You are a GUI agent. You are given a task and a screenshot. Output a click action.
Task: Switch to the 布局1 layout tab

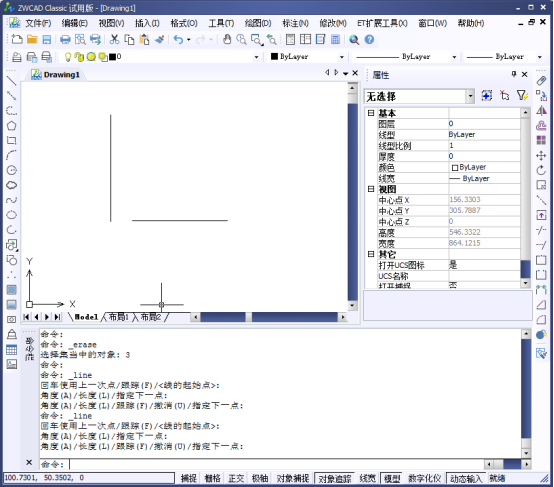[119, 317]
